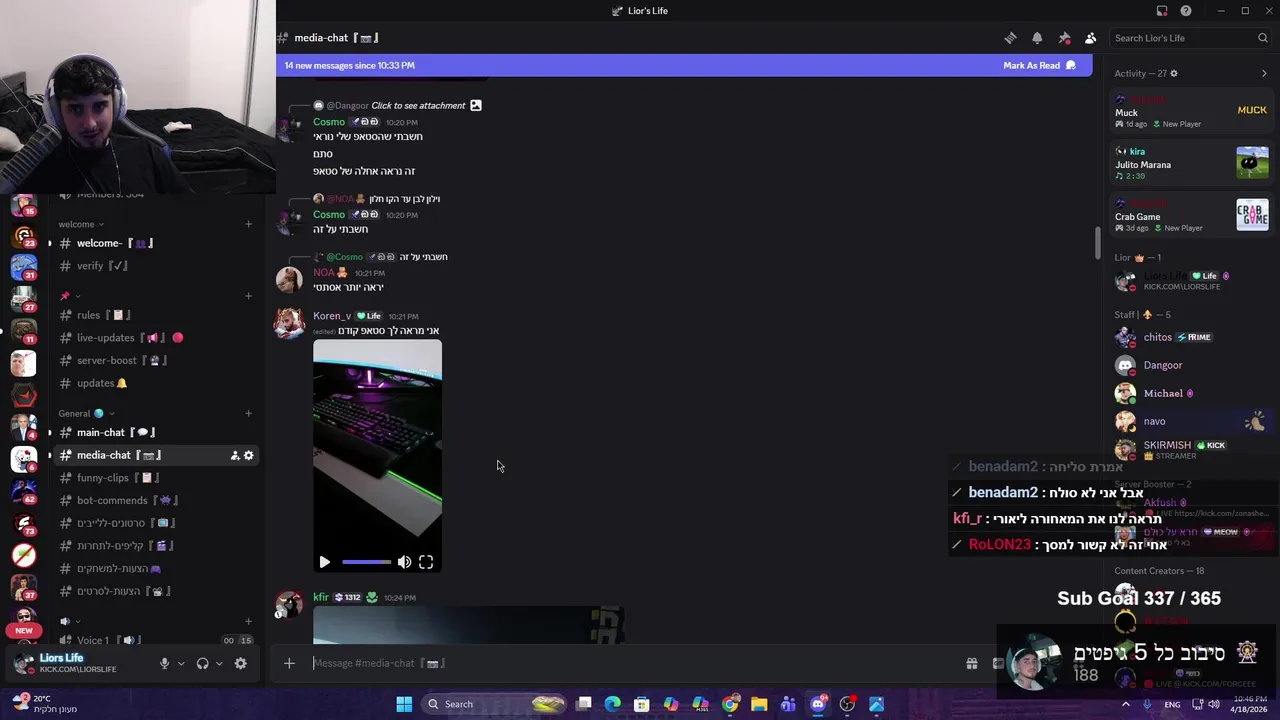Create channel in General category plus
1280x720 pixels.
249,413
